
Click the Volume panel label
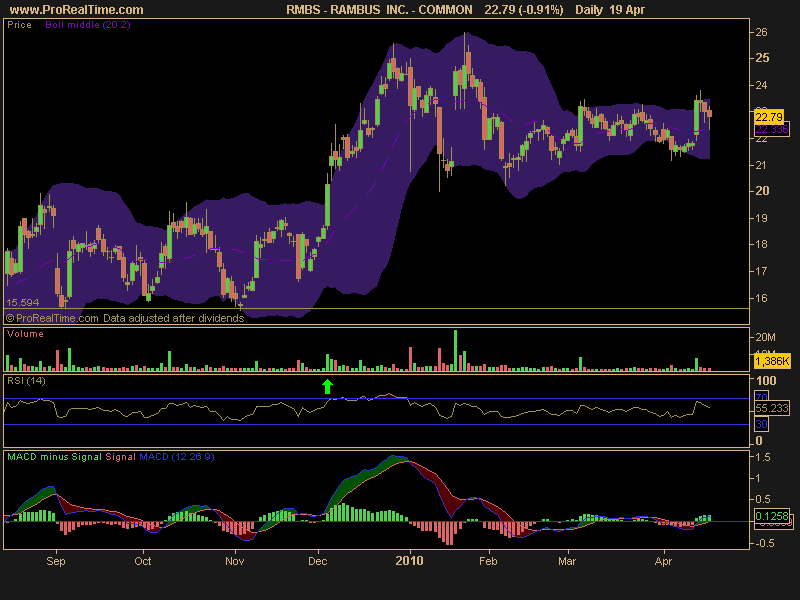point(26,334)
